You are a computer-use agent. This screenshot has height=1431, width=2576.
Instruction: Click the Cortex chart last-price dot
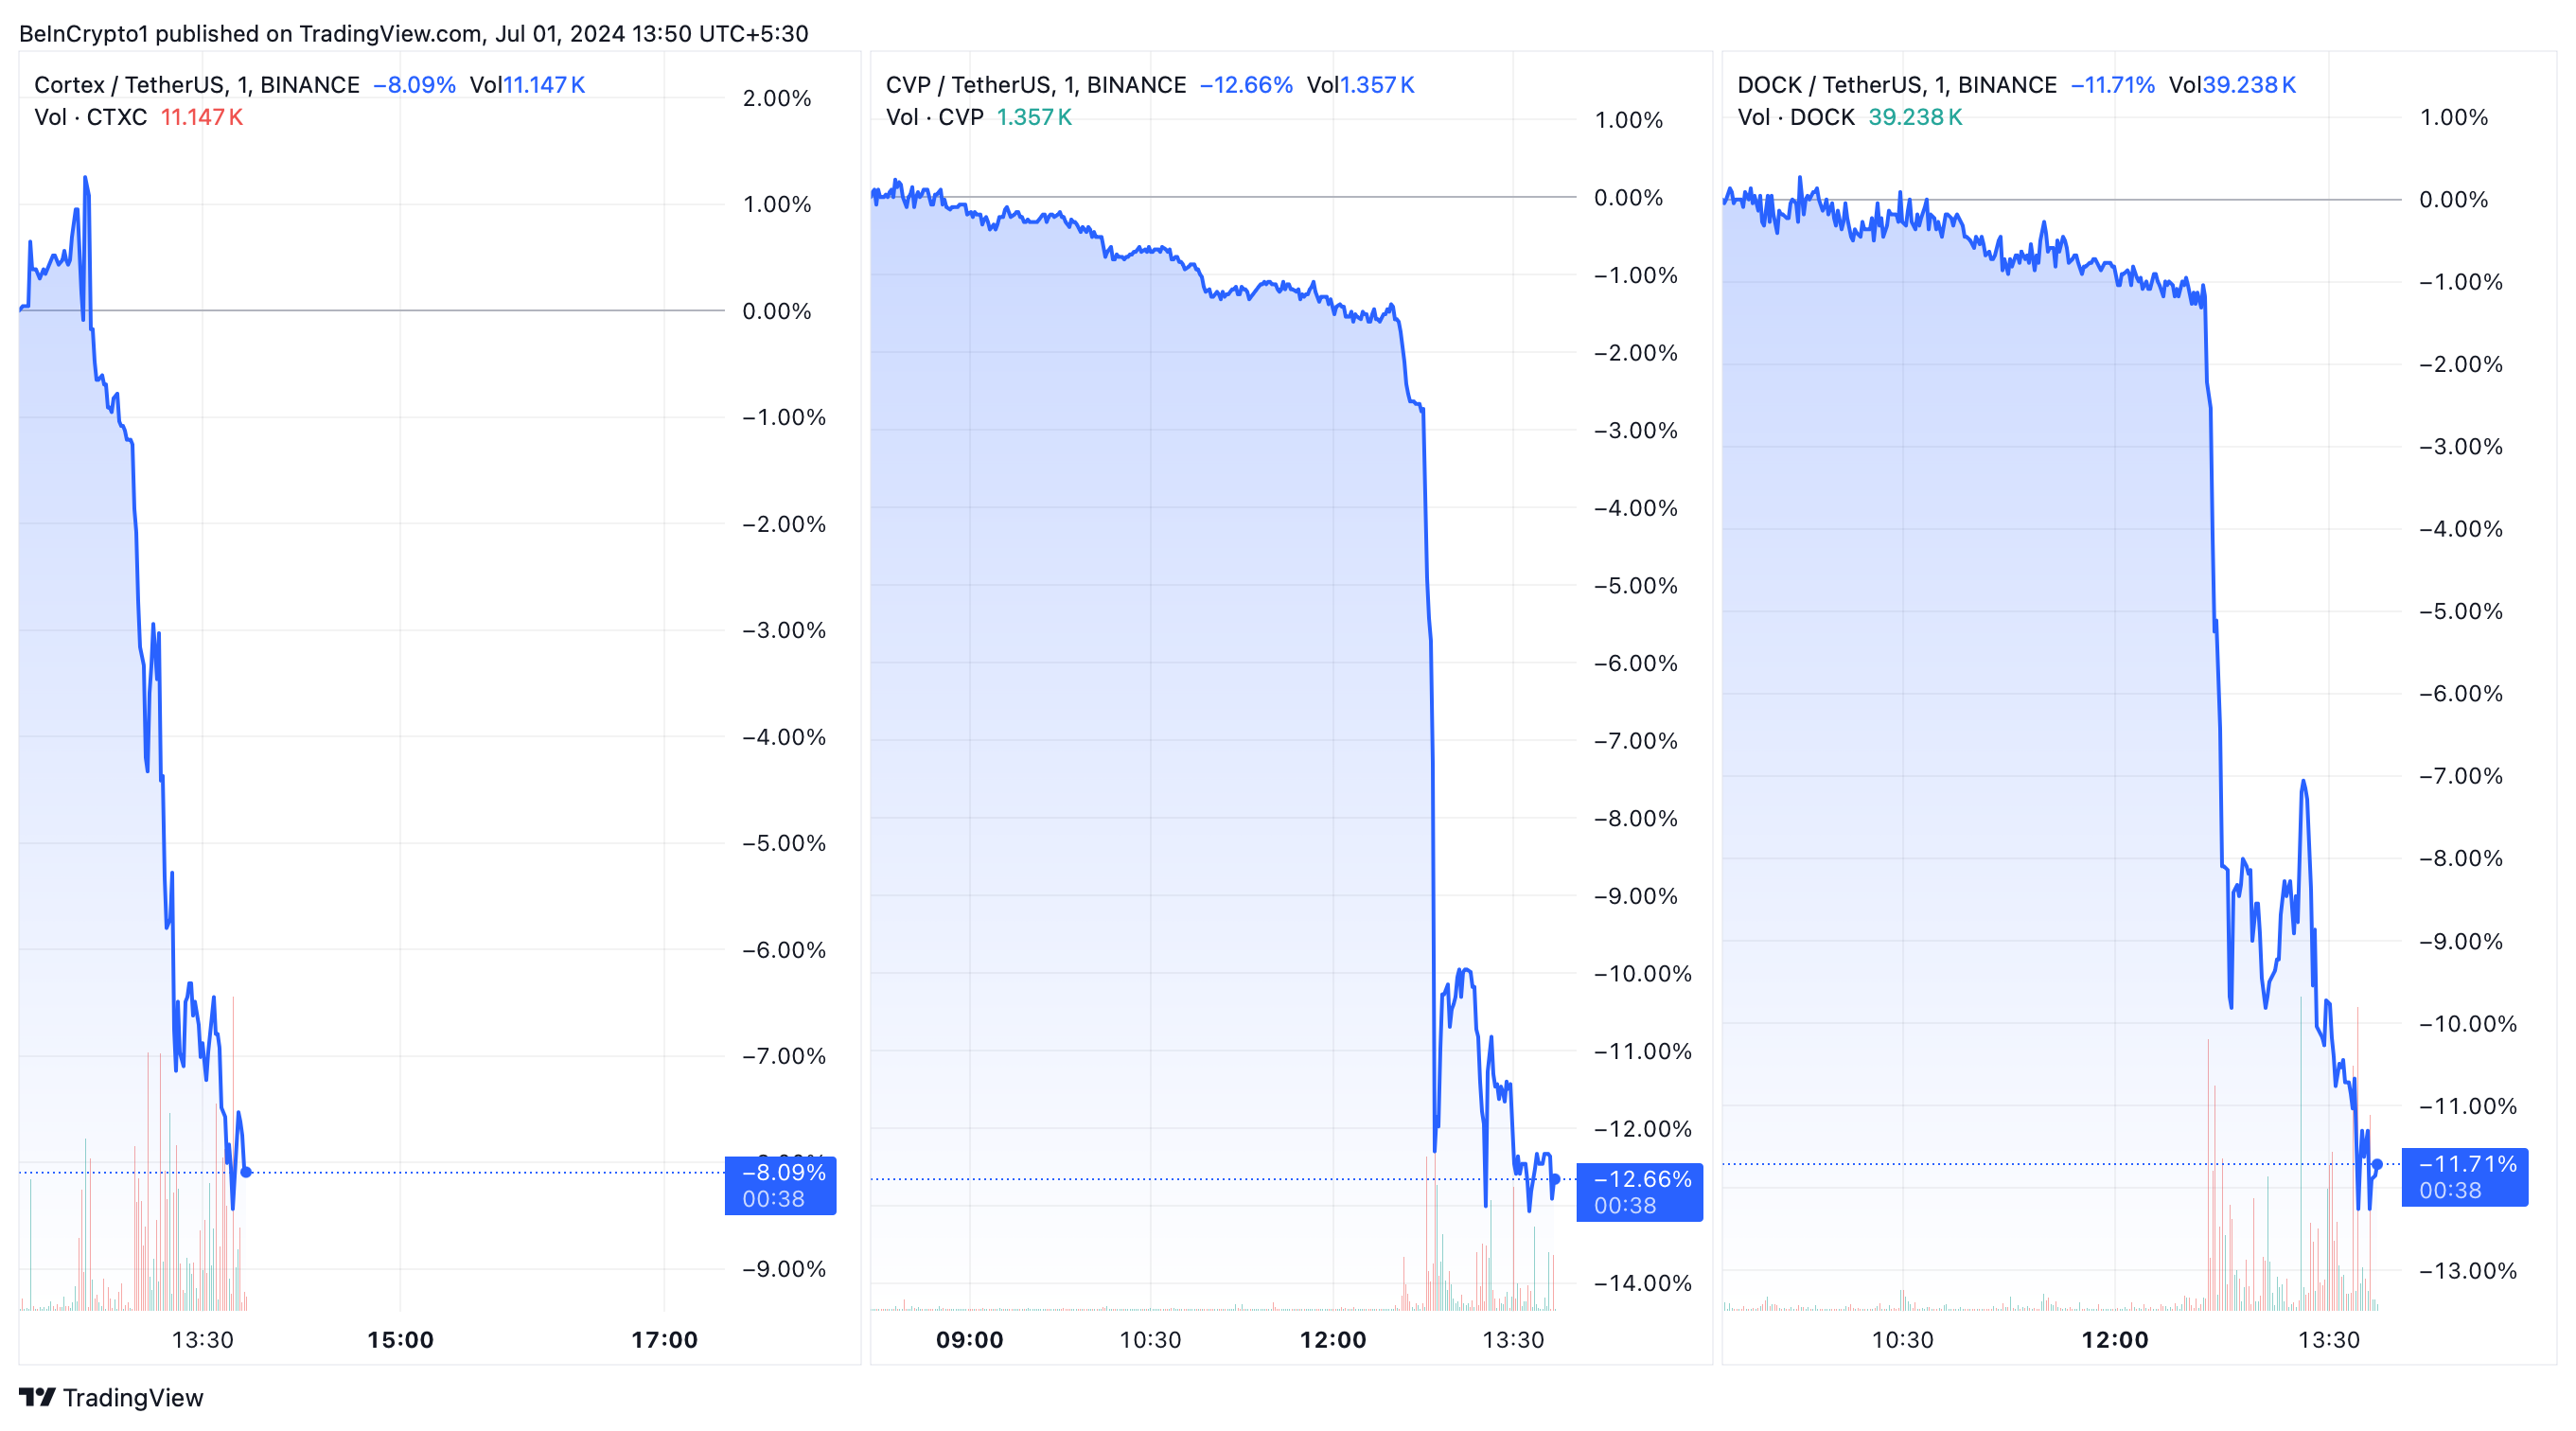pyautogui.click(x=246, y=1172)
